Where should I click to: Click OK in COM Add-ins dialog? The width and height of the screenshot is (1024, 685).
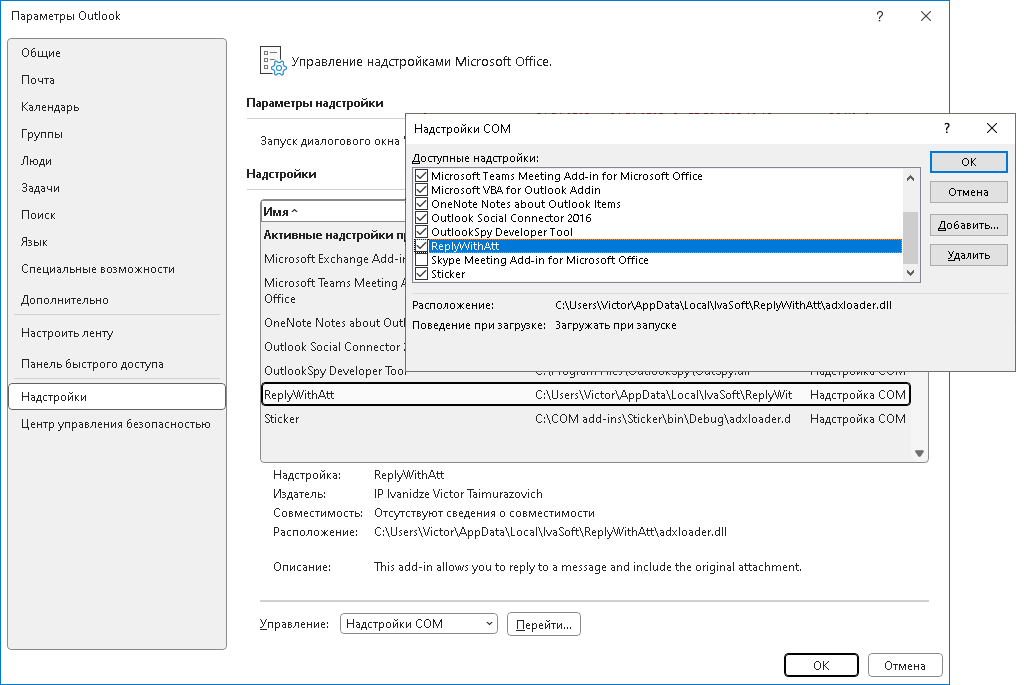[968, 162]
